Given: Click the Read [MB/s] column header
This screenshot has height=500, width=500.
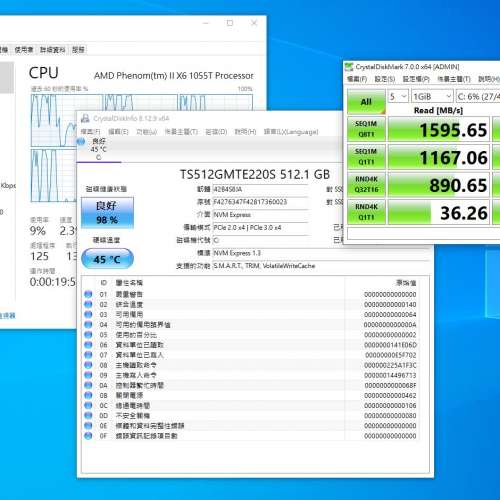Looking at the screenshot, I should 438,110.
